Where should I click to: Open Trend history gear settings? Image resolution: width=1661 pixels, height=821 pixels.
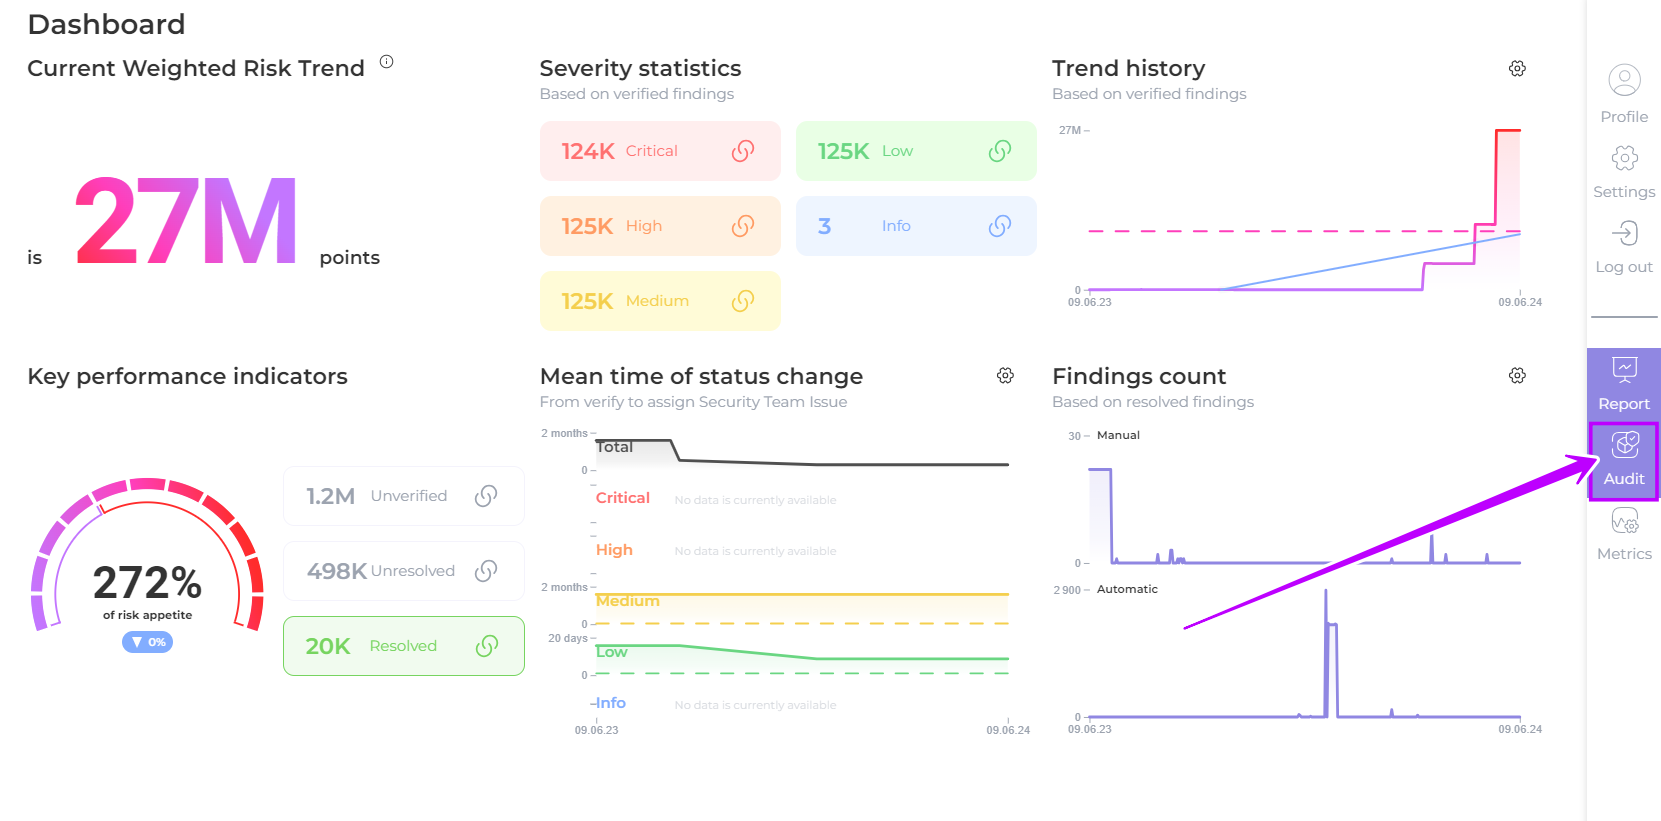1517,68
